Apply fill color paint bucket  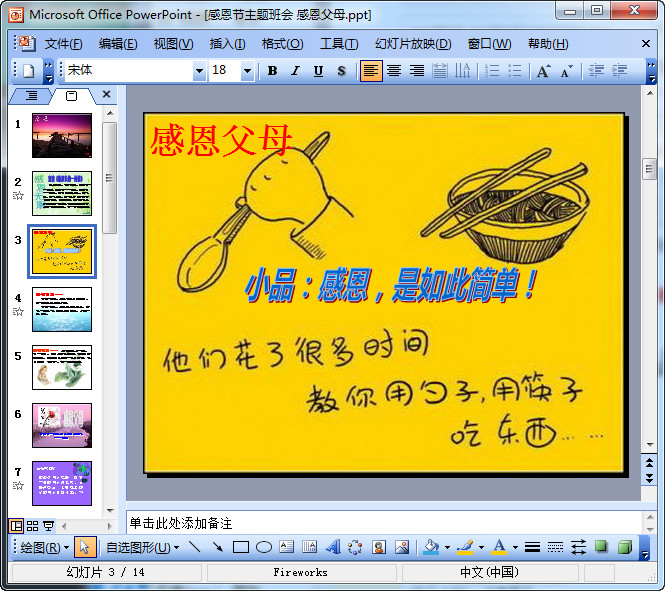[x=432, y=547]
